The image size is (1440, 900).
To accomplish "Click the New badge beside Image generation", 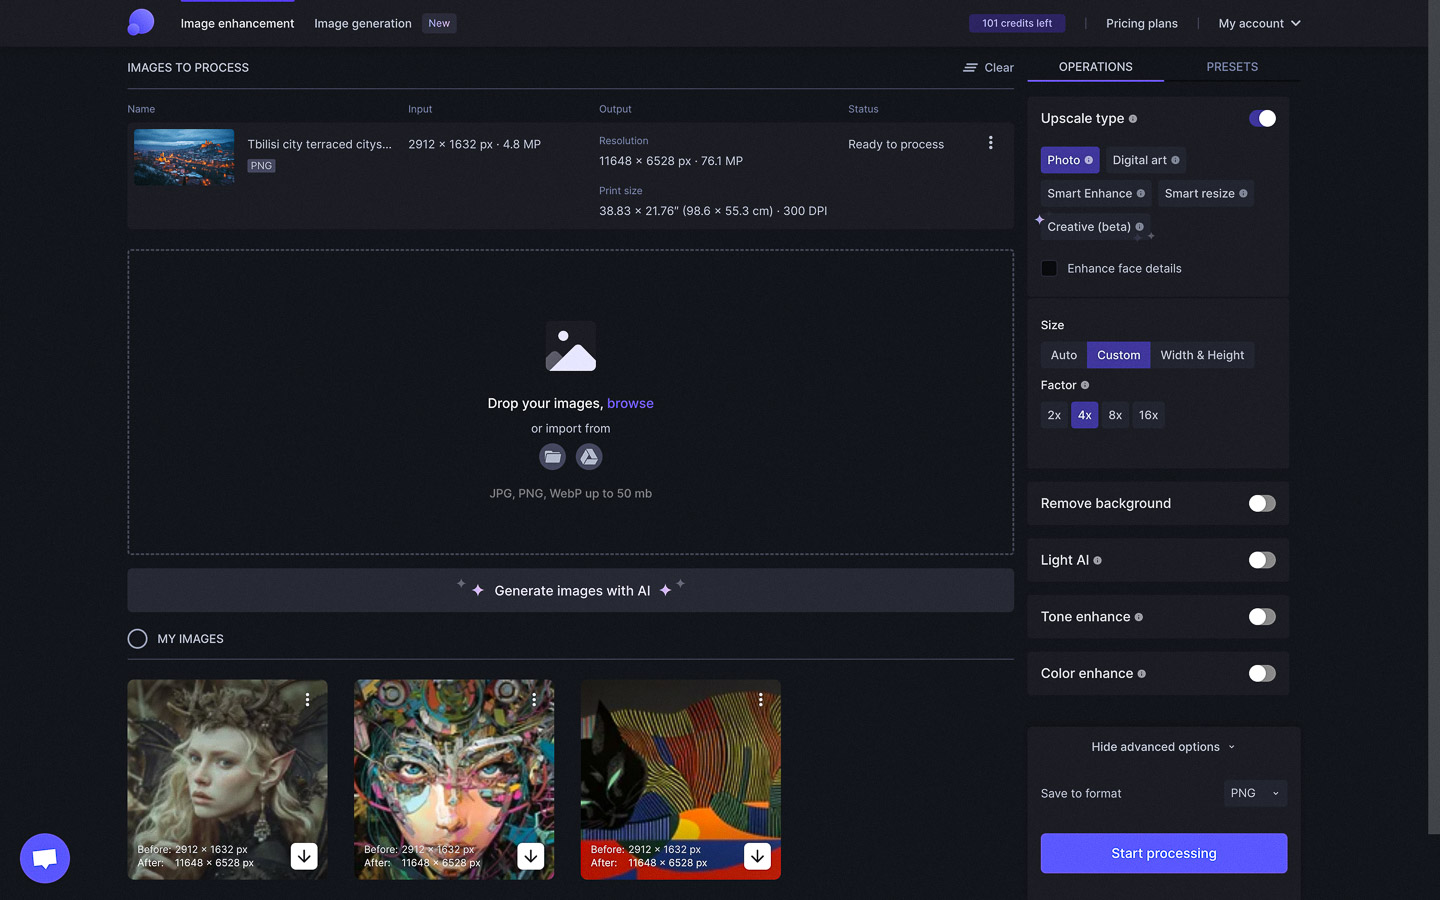I will [439, 23].
